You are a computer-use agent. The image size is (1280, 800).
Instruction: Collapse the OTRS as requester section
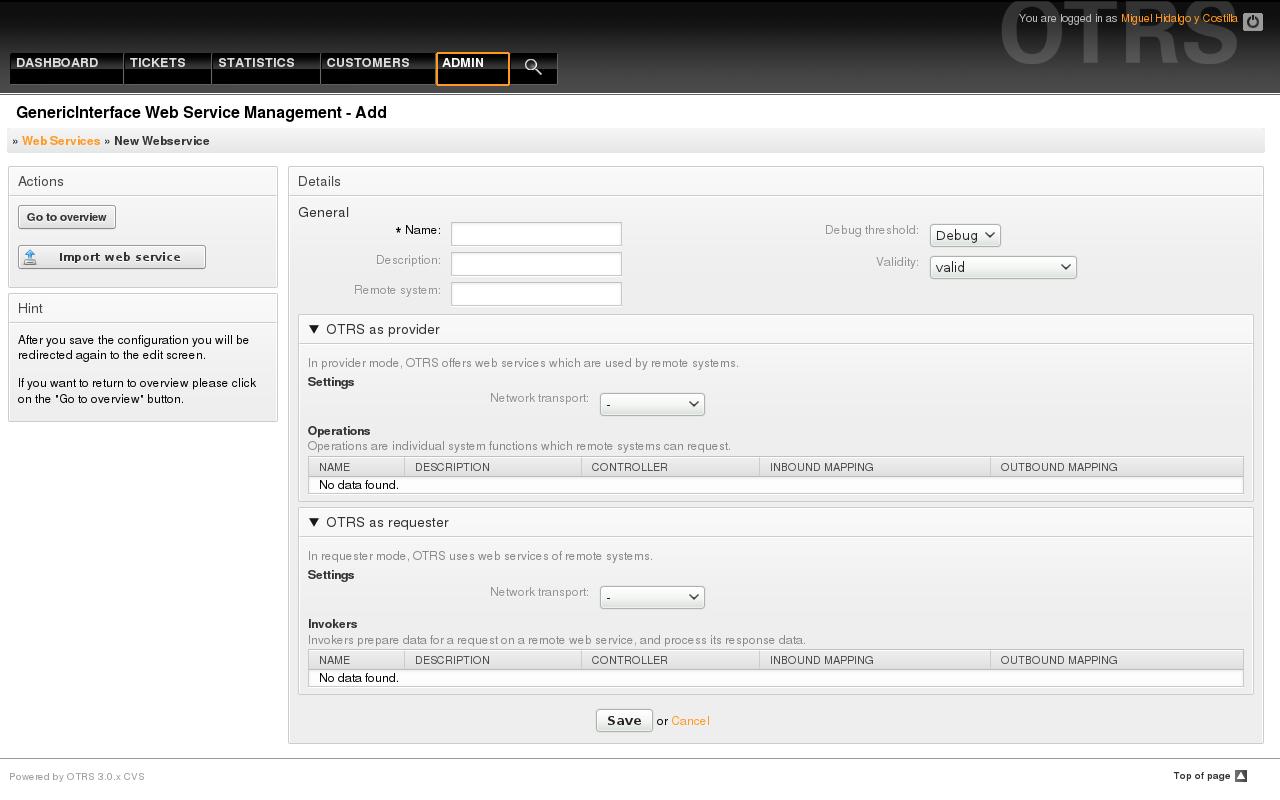[x=314, y=522]
